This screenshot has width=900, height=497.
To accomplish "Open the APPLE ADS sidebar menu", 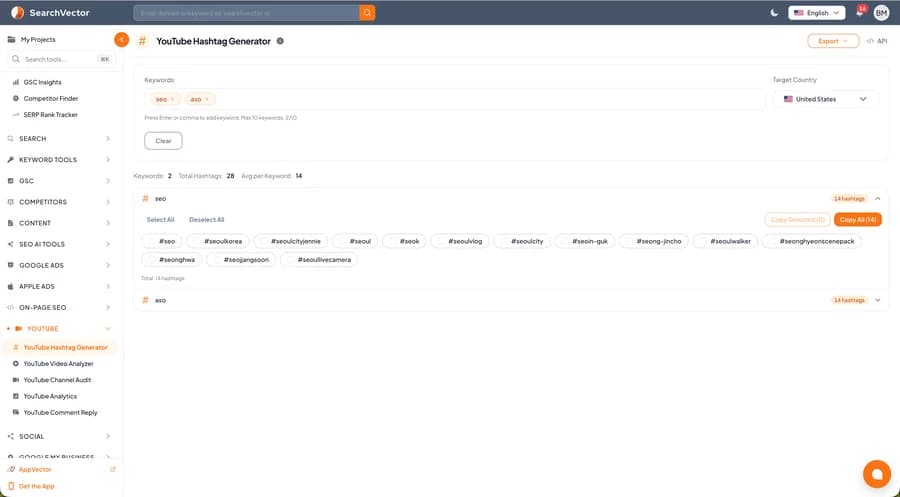I will click(59, 286).
